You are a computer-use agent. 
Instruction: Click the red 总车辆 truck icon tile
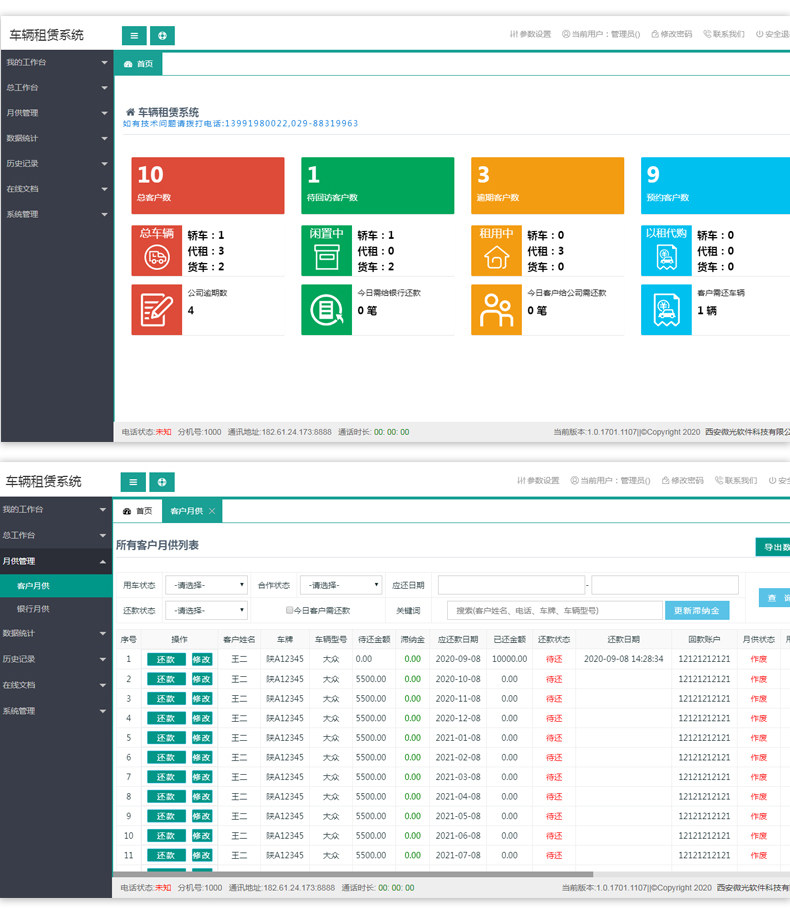click(x=157, y=251)
